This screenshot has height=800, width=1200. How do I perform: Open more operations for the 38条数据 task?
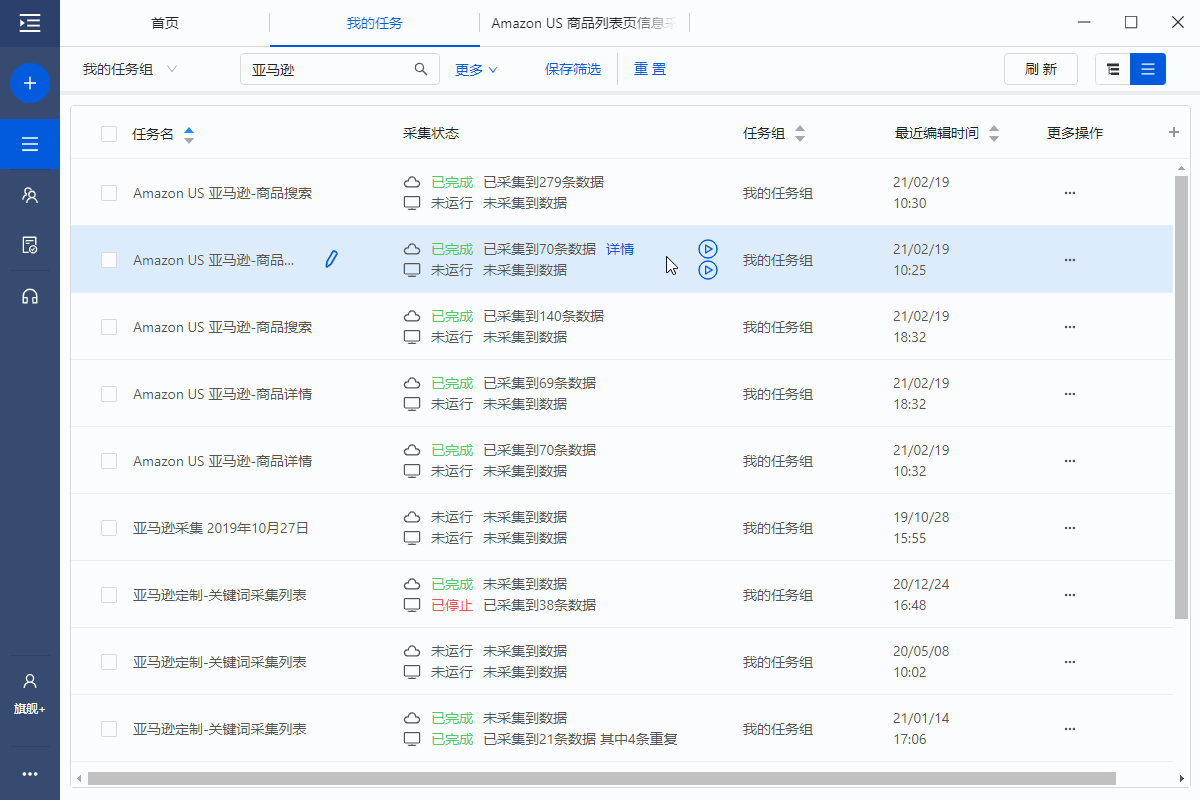1070,595
